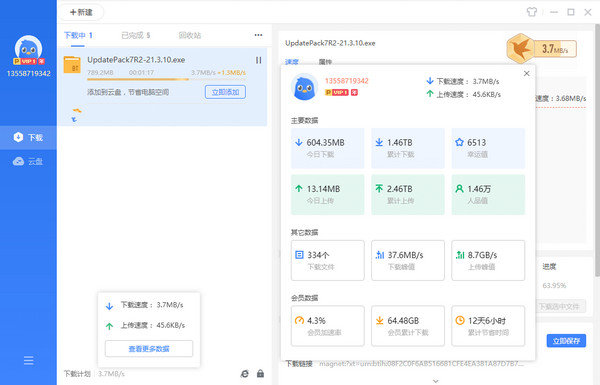The width and height of the screenshot is (600, 385).
Task: Open the hamburger menu at sidebar bottom
Action: [x=28, y=360]
